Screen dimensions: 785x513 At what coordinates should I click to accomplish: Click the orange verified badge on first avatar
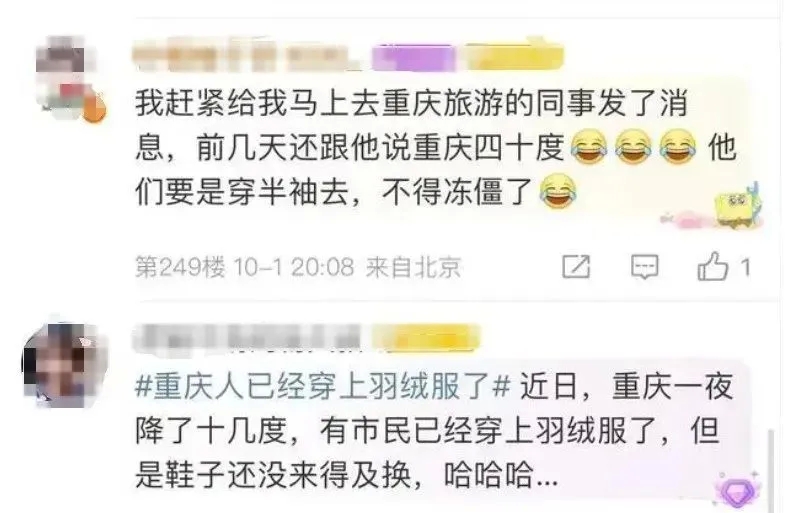coord(94,109)
